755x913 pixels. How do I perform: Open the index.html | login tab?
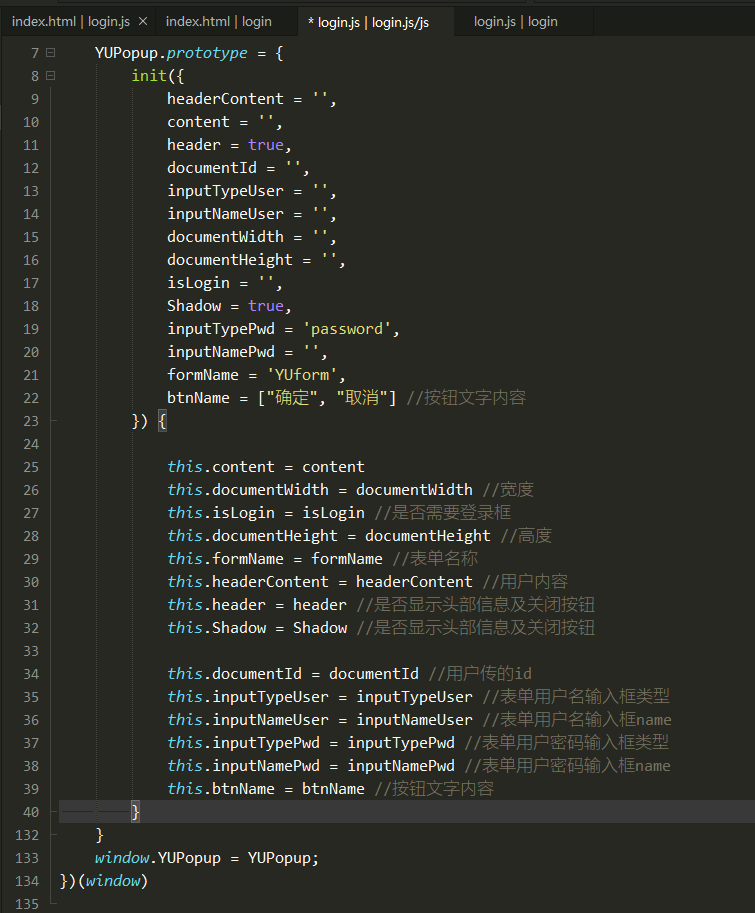tap(218, 22)
